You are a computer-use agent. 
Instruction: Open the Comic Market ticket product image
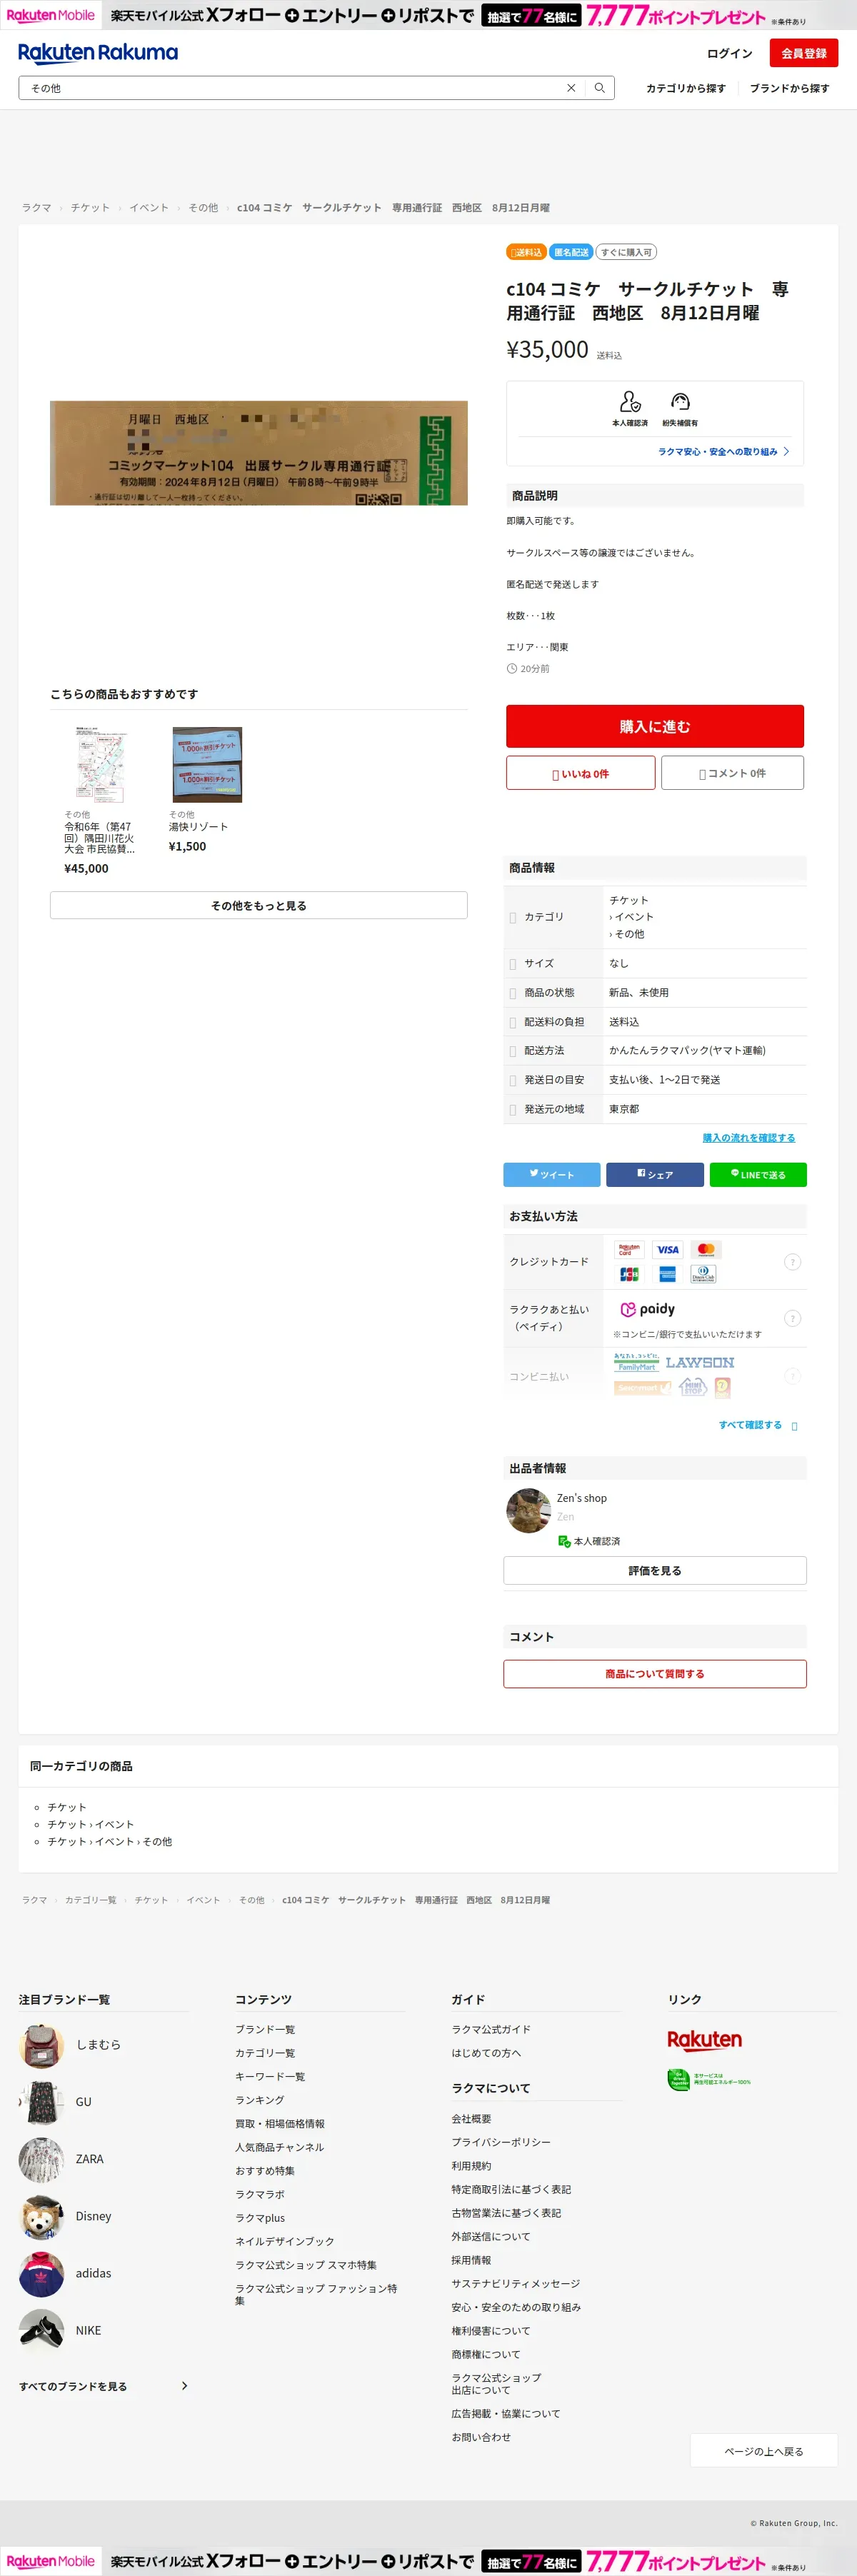(x=259, y=453)
